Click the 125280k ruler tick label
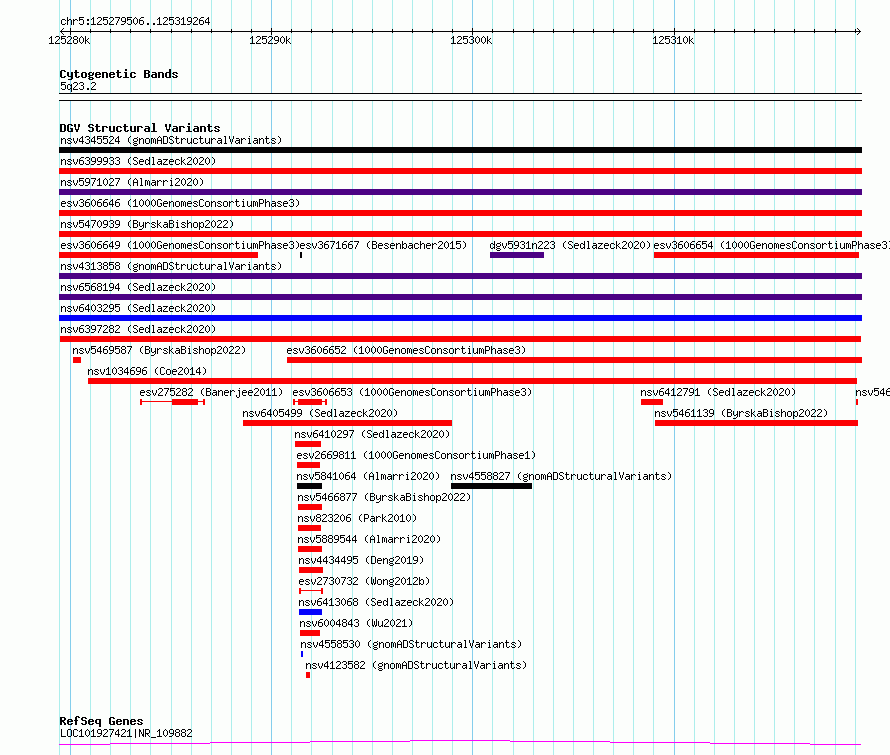Viewport: 890px width, 755px height. (69, 41)
